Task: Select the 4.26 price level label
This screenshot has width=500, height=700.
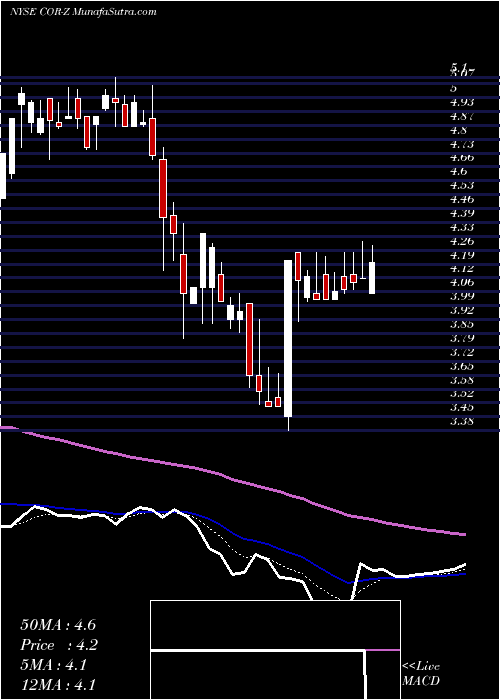Action: [462, 241]
